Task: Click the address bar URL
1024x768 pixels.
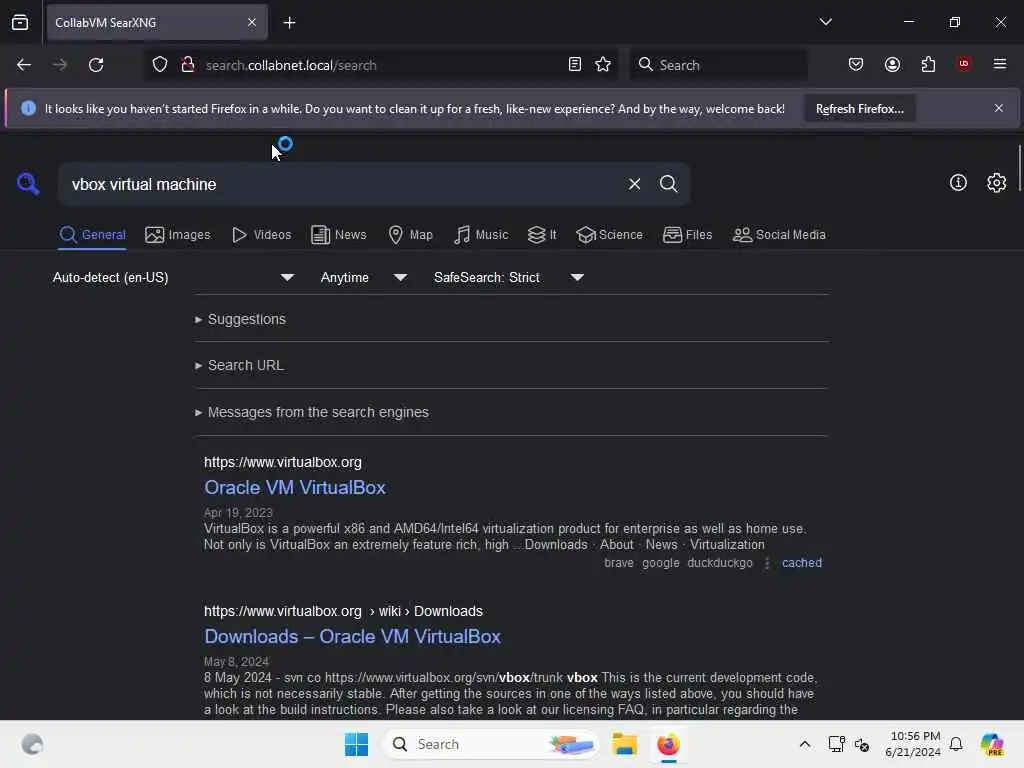Action: 291,65
